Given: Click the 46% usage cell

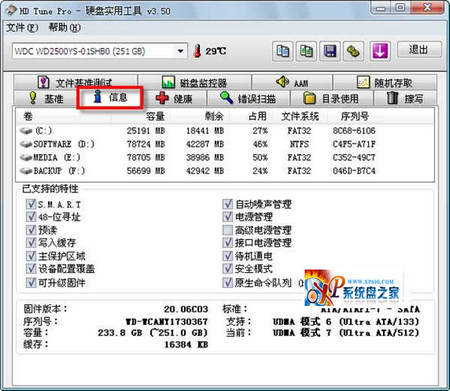Looking at the screenshot, I should 260,144.
